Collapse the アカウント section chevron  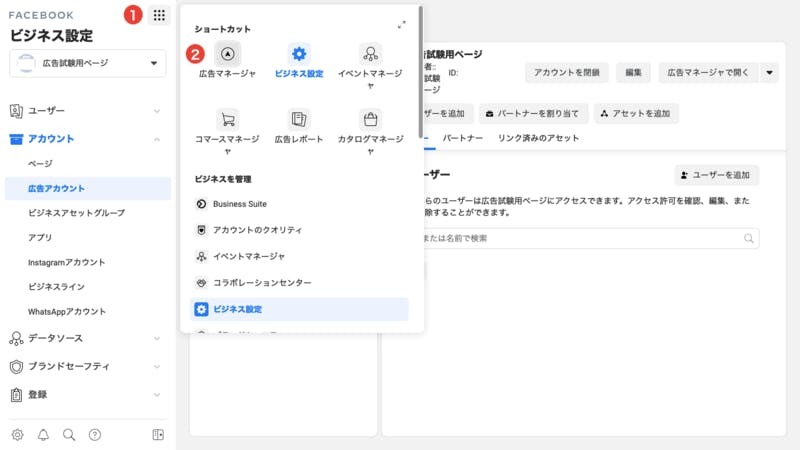[x=157, y=139]
